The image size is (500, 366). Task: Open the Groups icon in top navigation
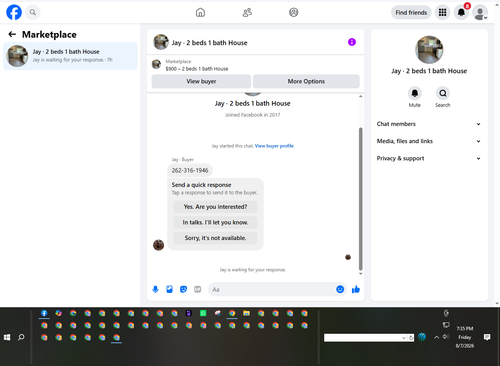tap(294, 13)
